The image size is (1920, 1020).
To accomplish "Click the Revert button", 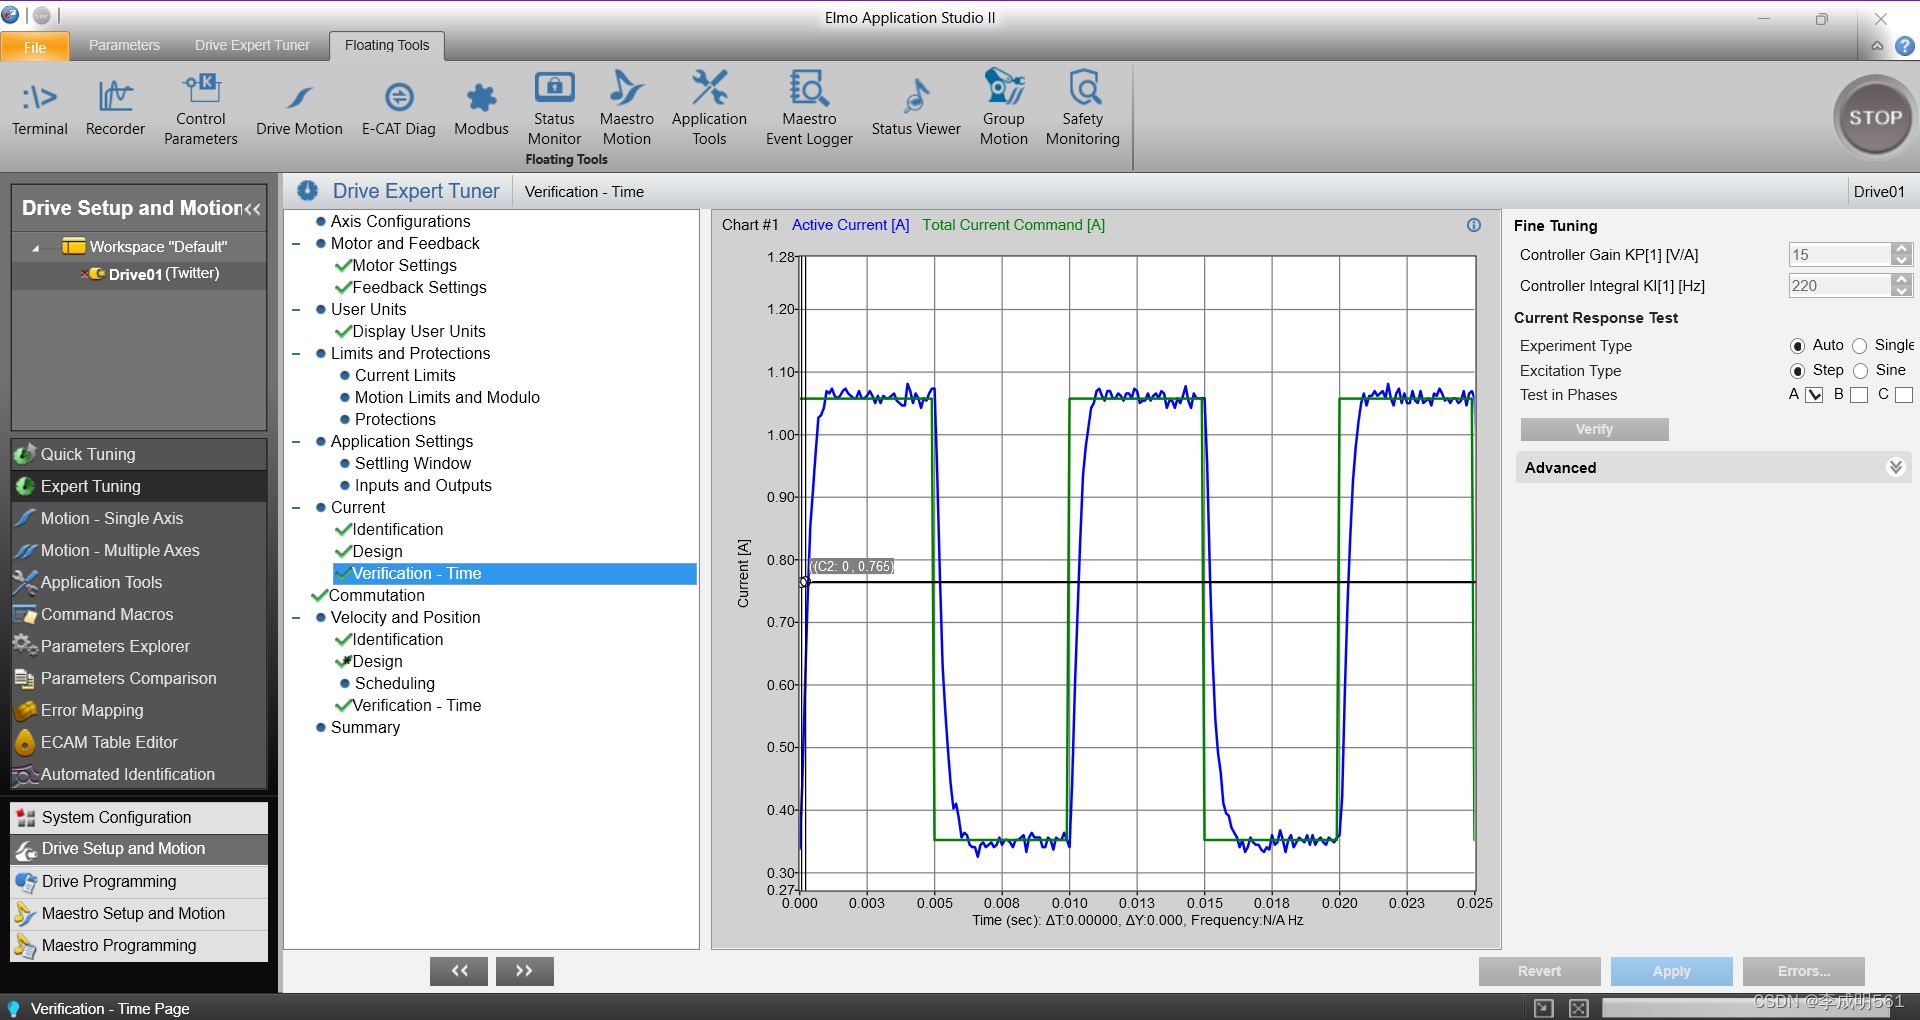I will [1539, 971].
